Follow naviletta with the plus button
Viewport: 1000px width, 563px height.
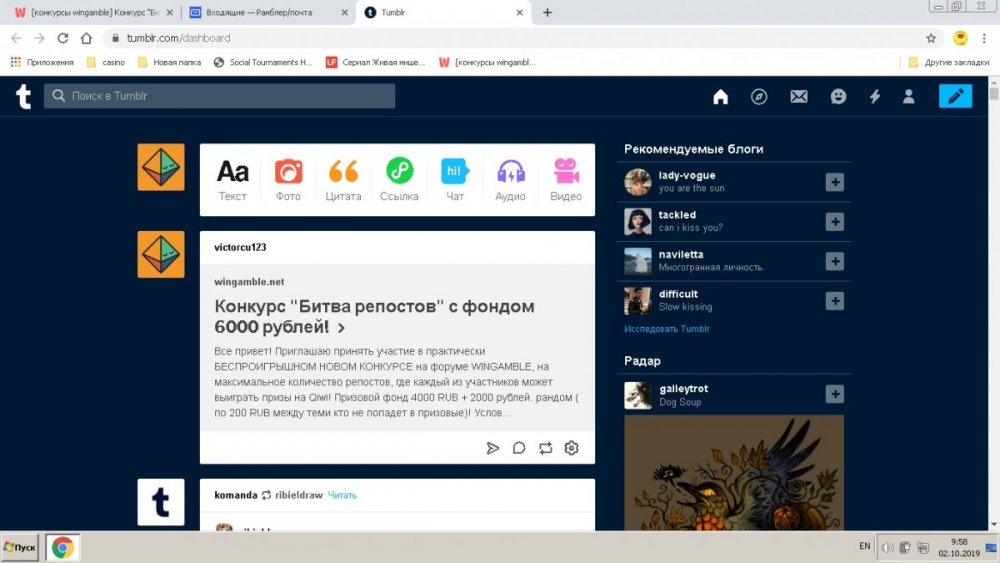click(x=834, y=261)
